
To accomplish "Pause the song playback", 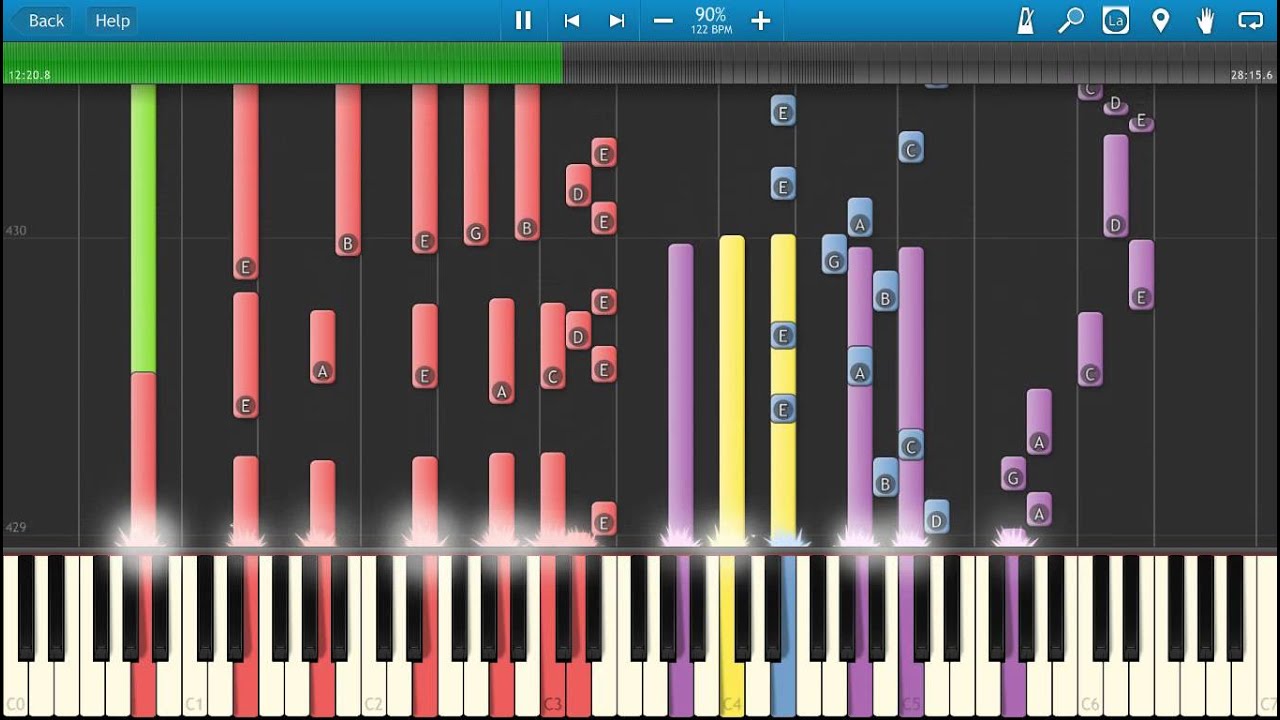I will [523, 20].
